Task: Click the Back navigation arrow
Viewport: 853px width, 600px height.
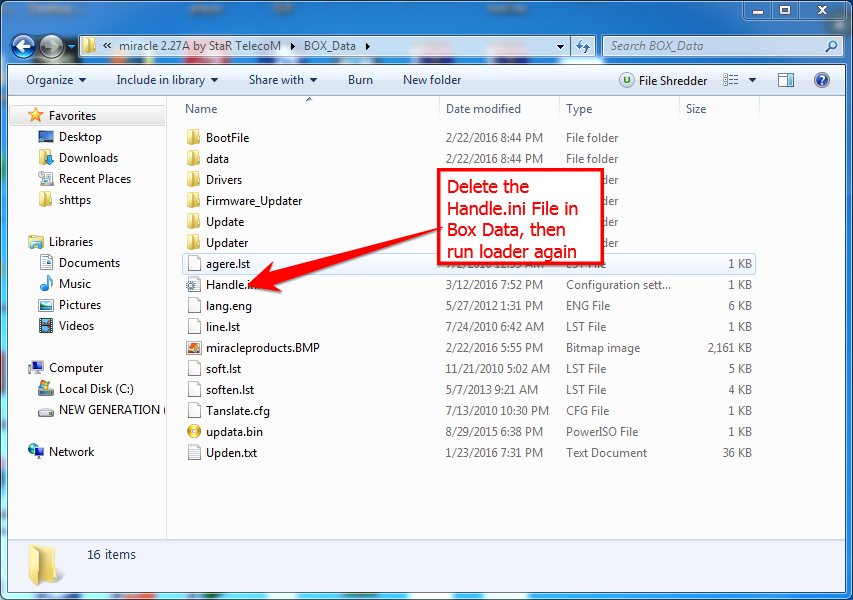Action: point(22,46)
